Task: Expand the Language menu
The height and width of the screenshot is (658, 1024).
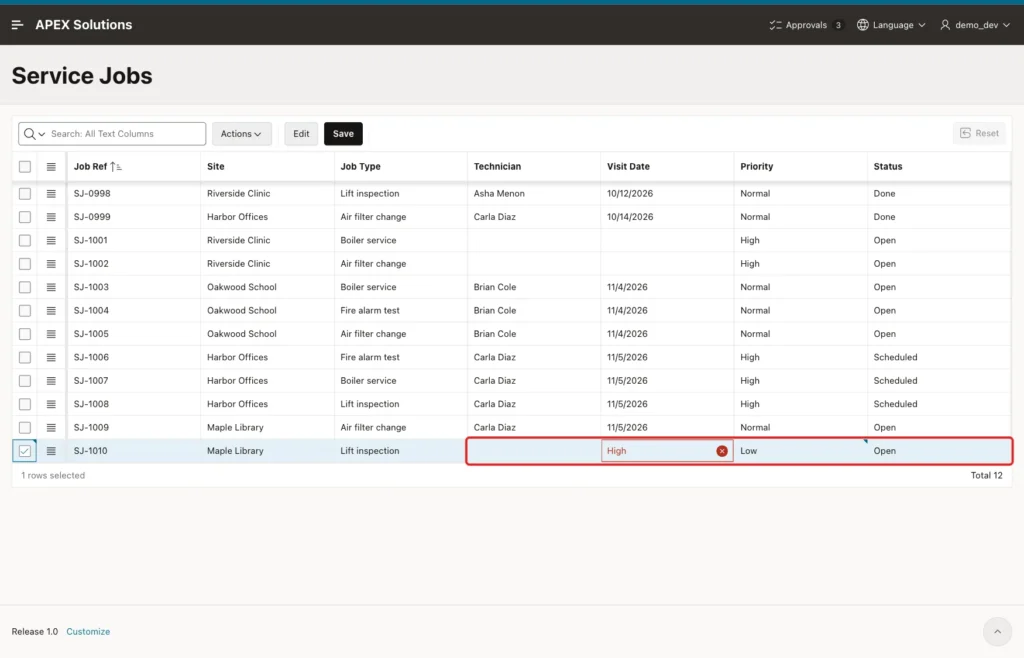Action: tap(891, 25)
